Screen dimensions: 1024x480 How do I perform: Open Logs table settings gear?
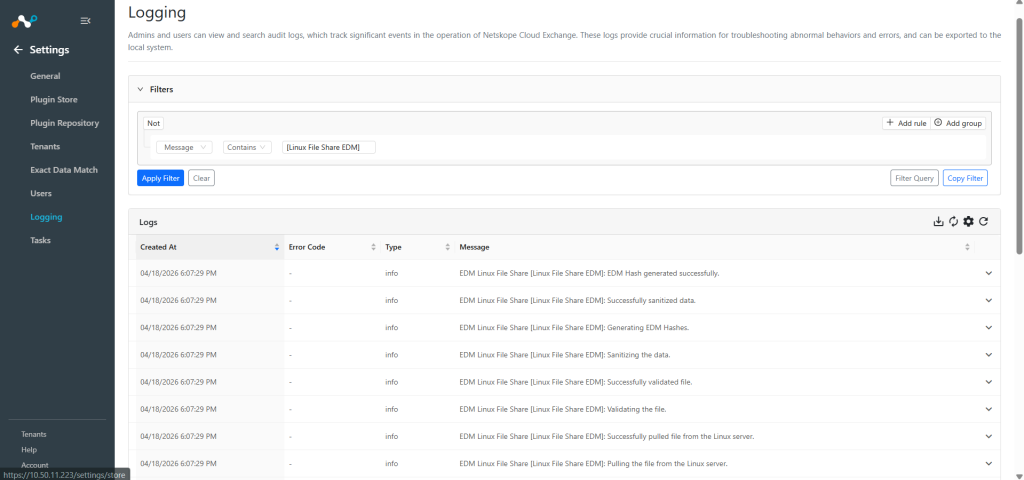coord(968,221)
